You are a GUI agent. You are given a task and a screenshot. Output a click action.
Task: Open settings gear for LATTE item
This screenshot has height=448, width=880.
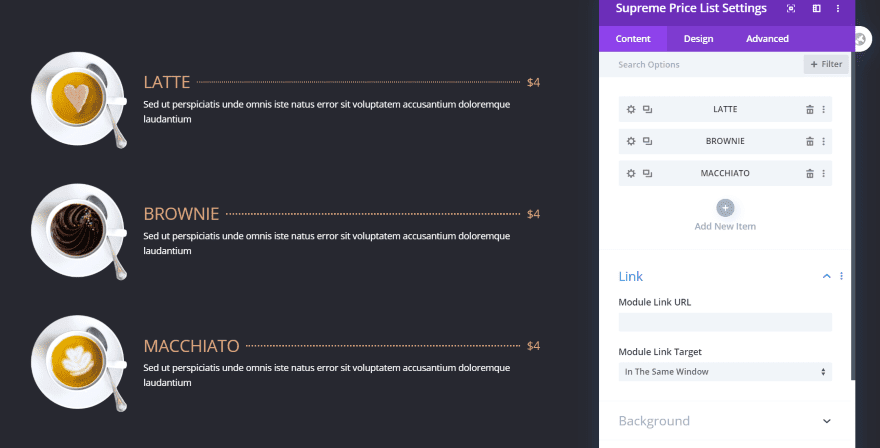[631, 109]
